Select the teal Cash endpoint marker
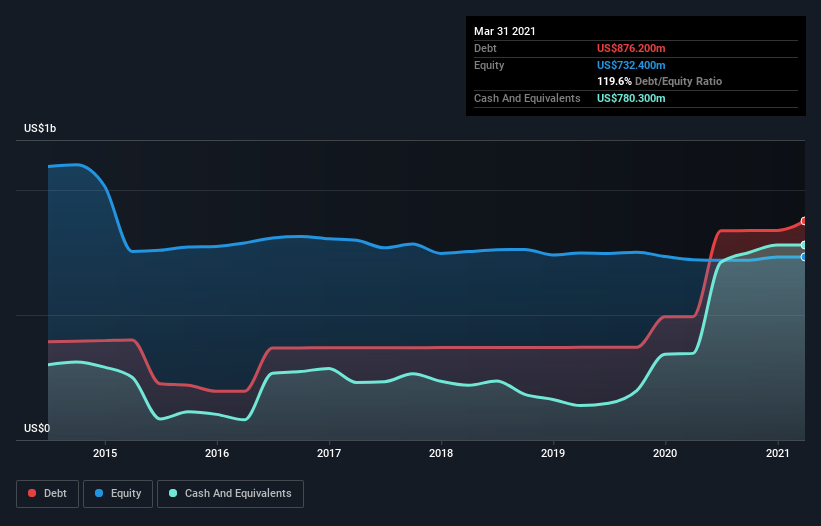Viewport: 821px width, 526px height. (804, 245)
